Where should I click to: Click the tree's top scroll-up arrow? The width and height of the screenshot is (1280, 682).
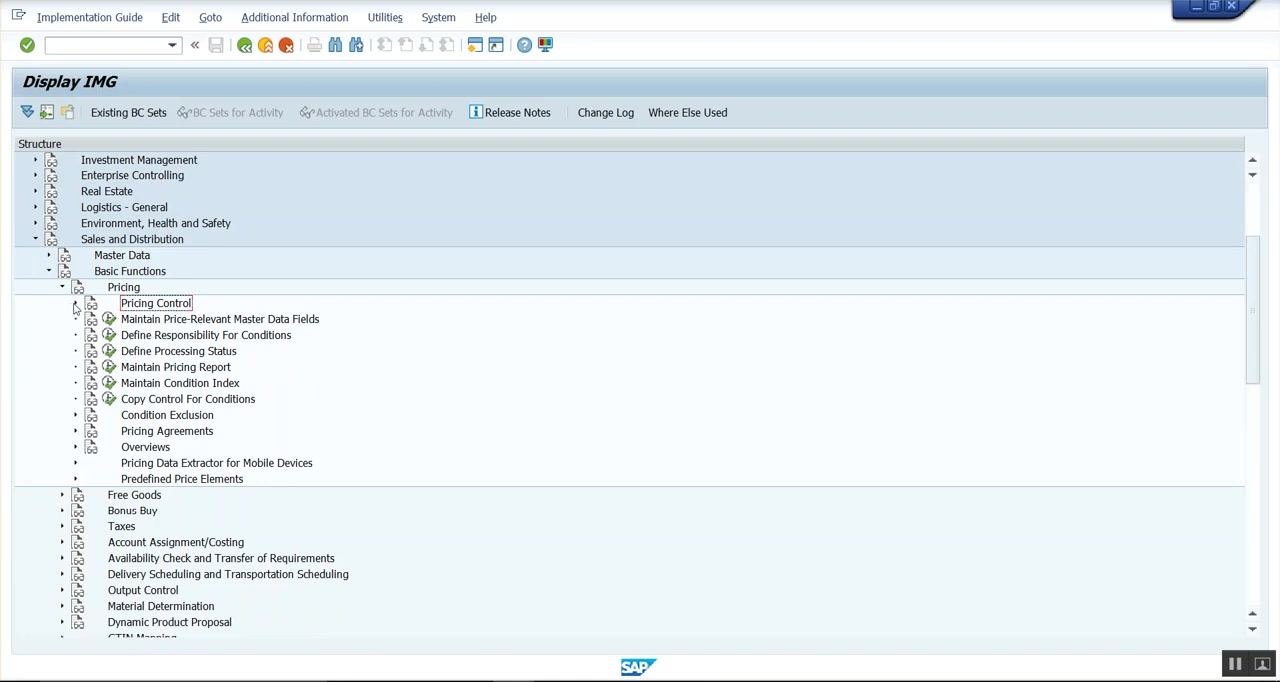1252,160
